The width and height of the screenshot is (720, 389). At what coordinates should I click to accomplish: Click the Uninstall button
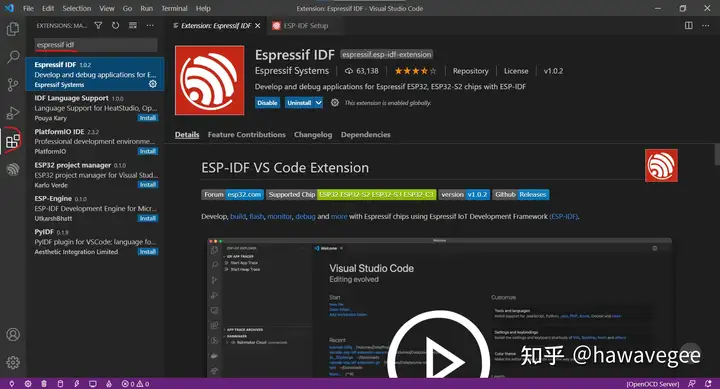coord(299,102)
